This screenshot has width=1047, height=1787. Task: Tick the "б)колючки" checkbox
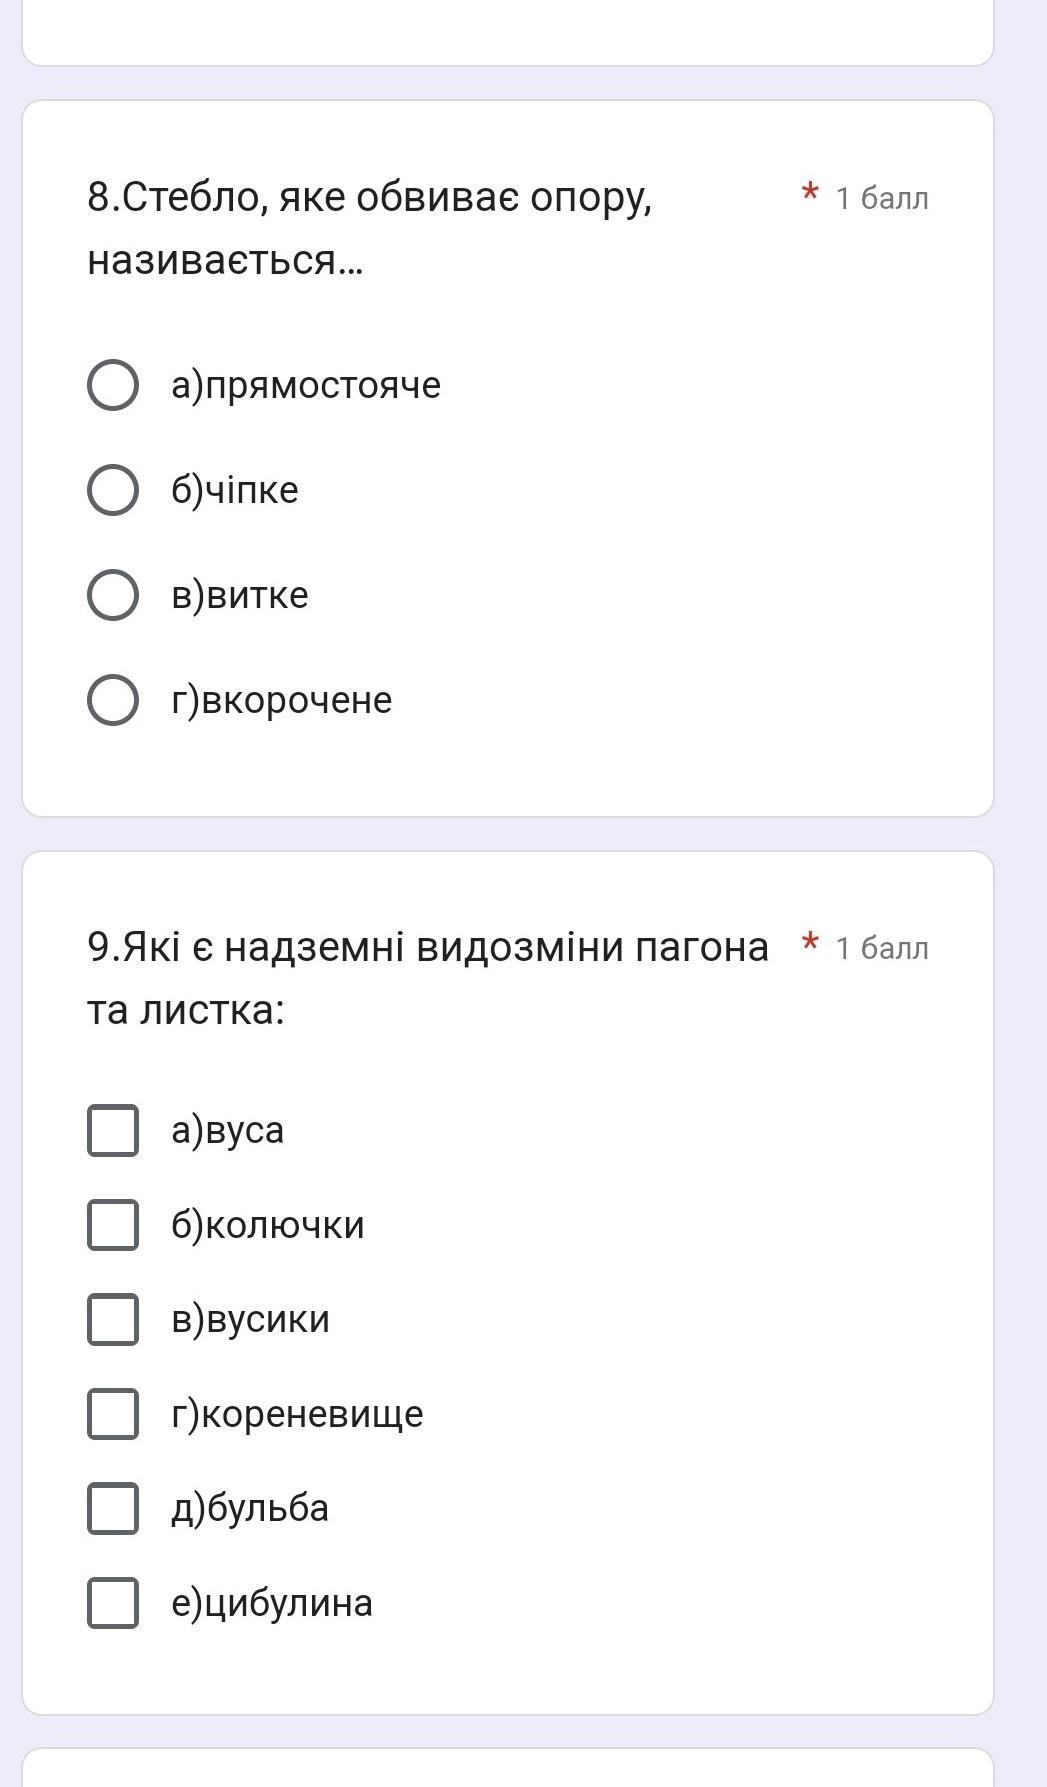(113, 1225)
